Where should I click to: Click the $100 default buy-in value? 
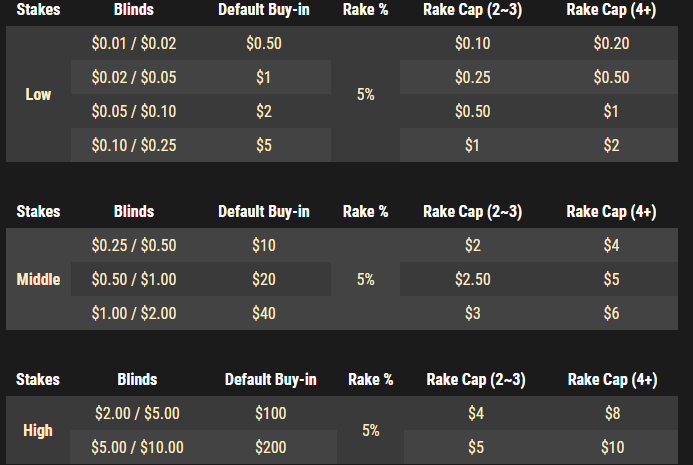(x=270, y=414)
